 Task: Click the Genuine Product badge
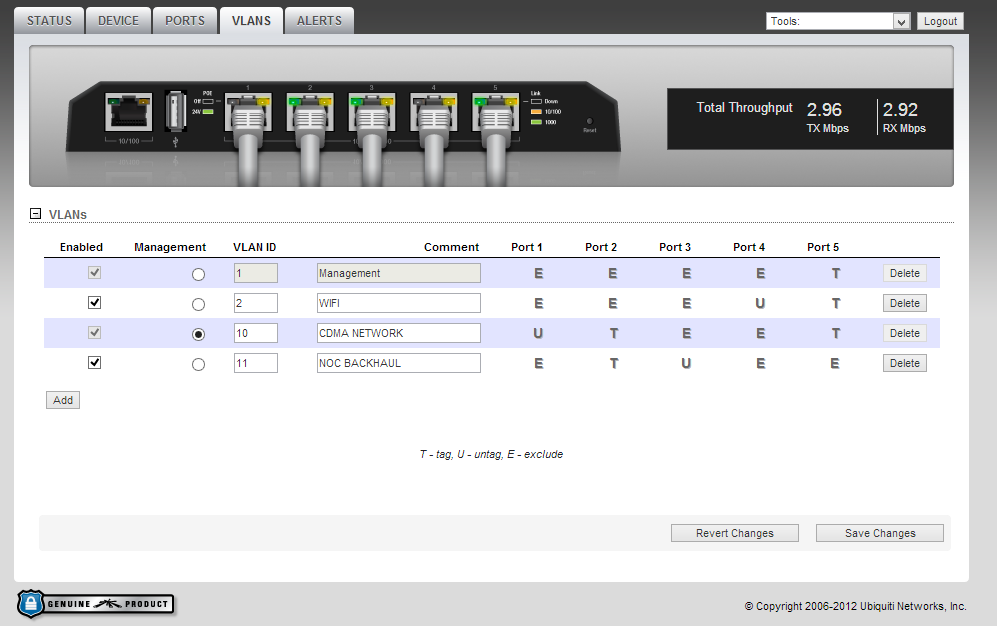tap(95, 604)
